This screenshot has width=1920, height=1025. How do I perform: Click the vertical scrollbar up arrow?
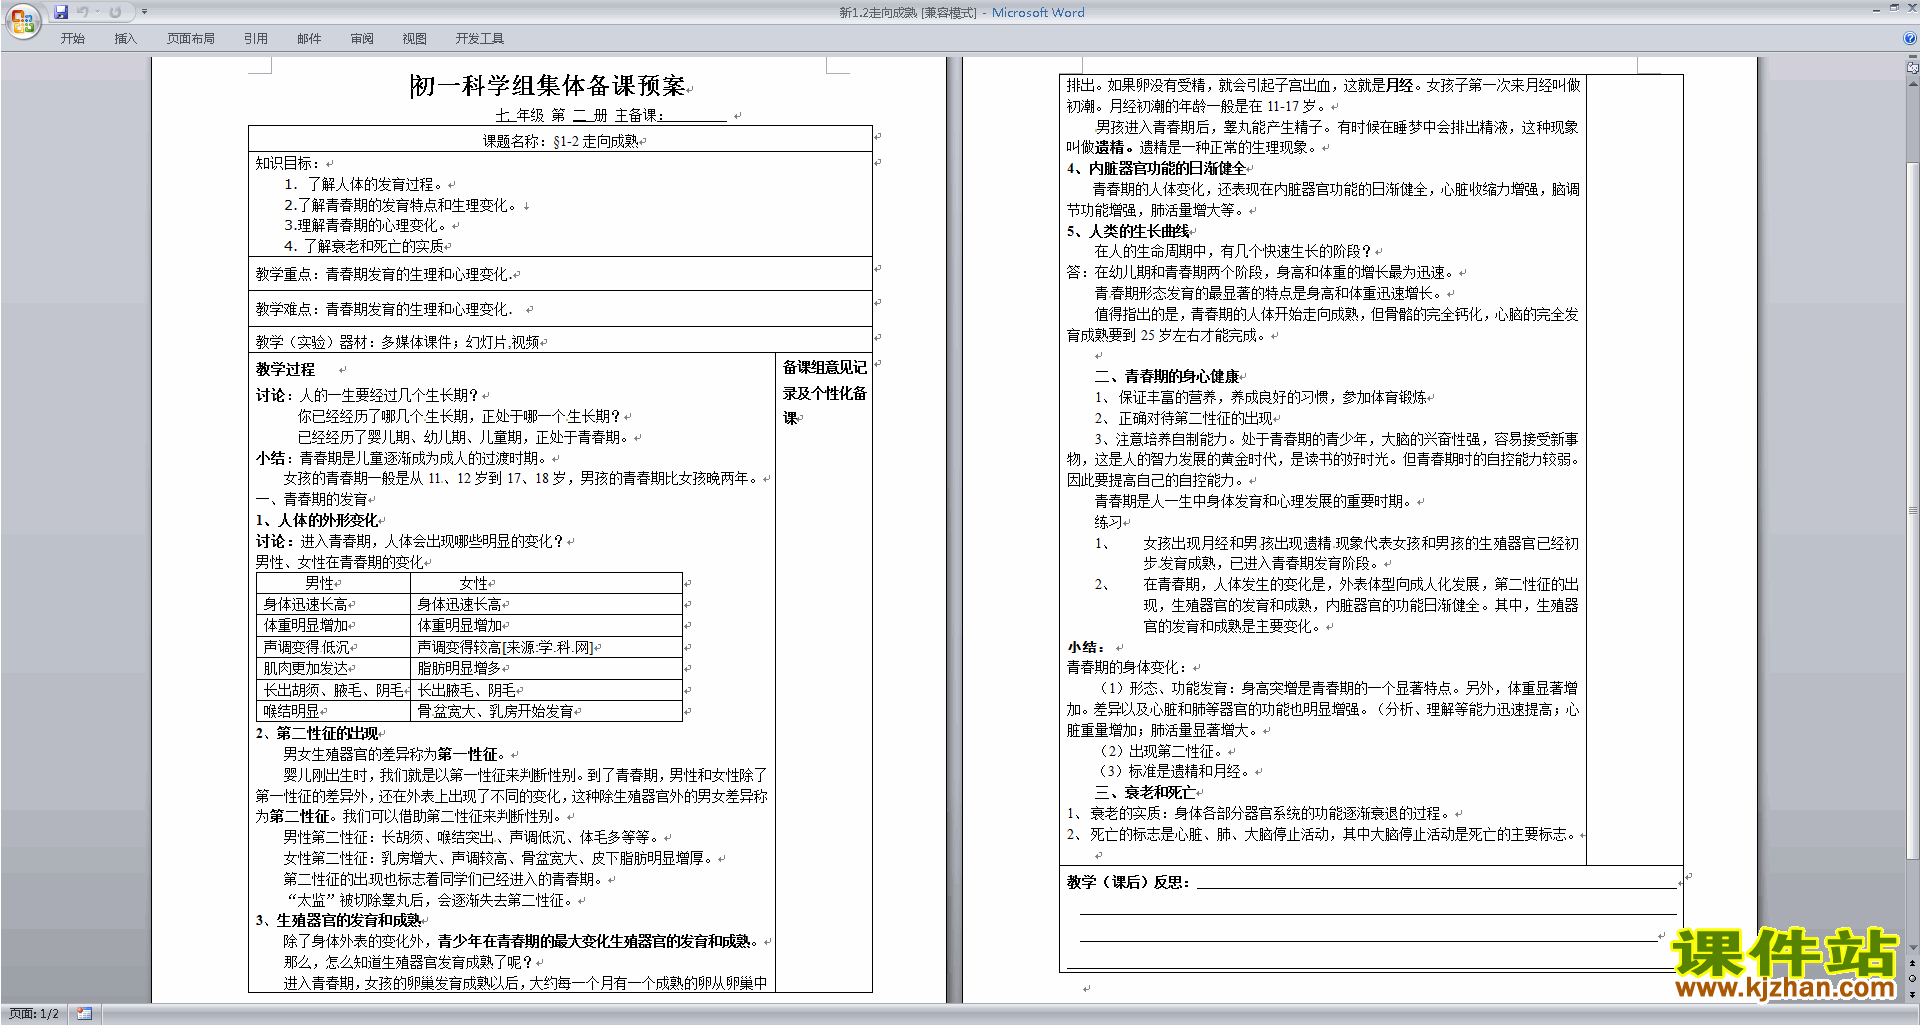1913,84
